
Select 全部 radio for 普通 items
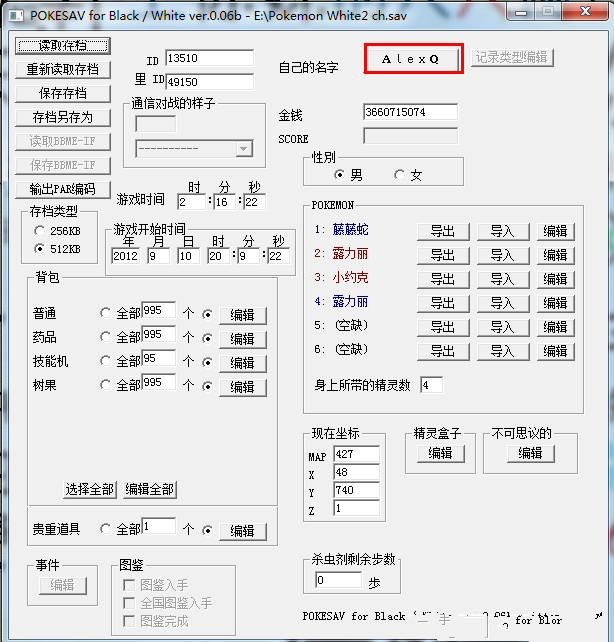click(x=105, y=313)
